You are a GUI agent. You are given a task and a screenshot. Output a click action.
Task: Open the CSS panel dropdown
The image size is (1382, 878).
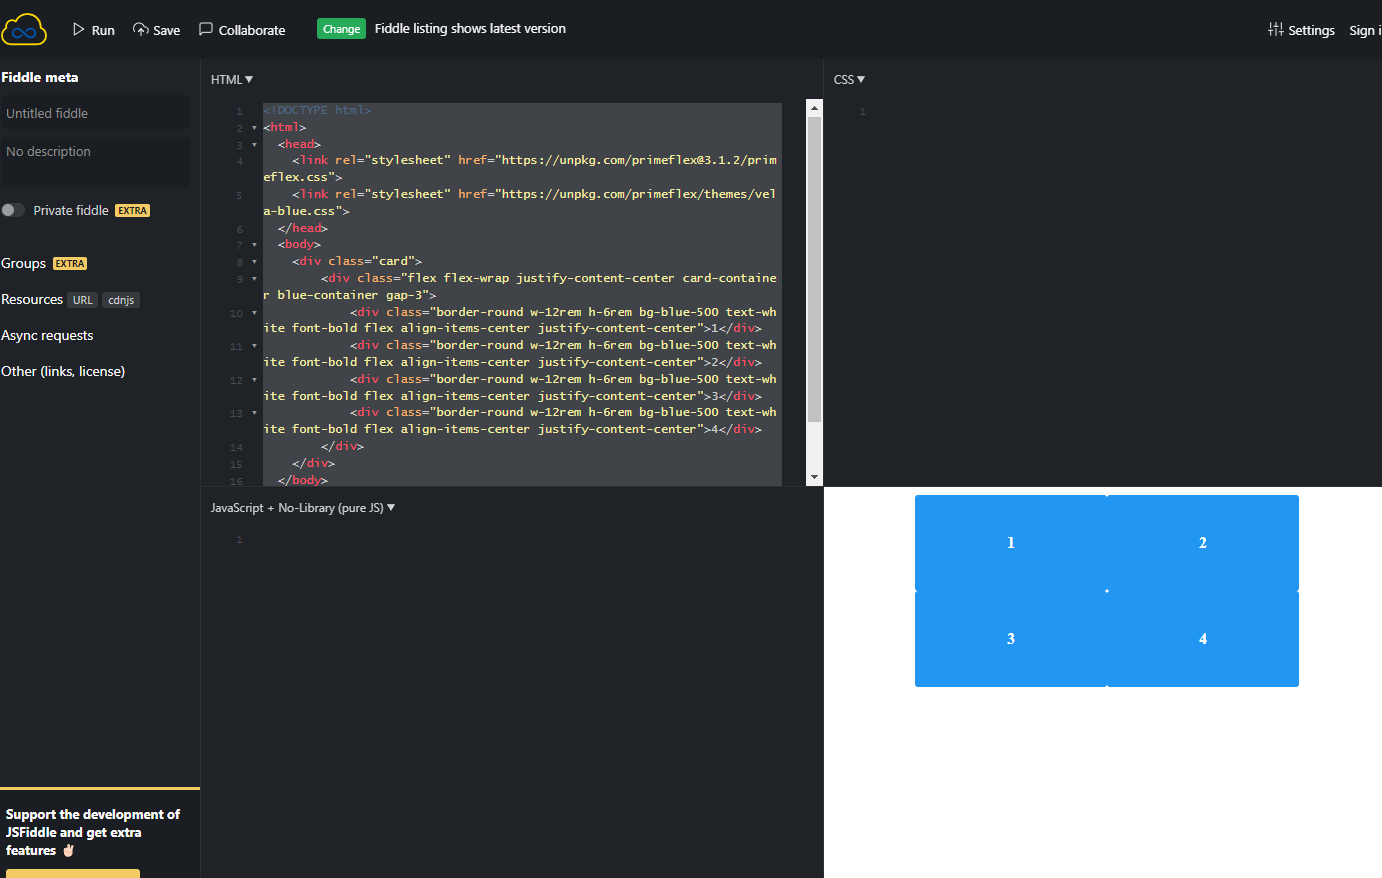click(x=849, y=79)
